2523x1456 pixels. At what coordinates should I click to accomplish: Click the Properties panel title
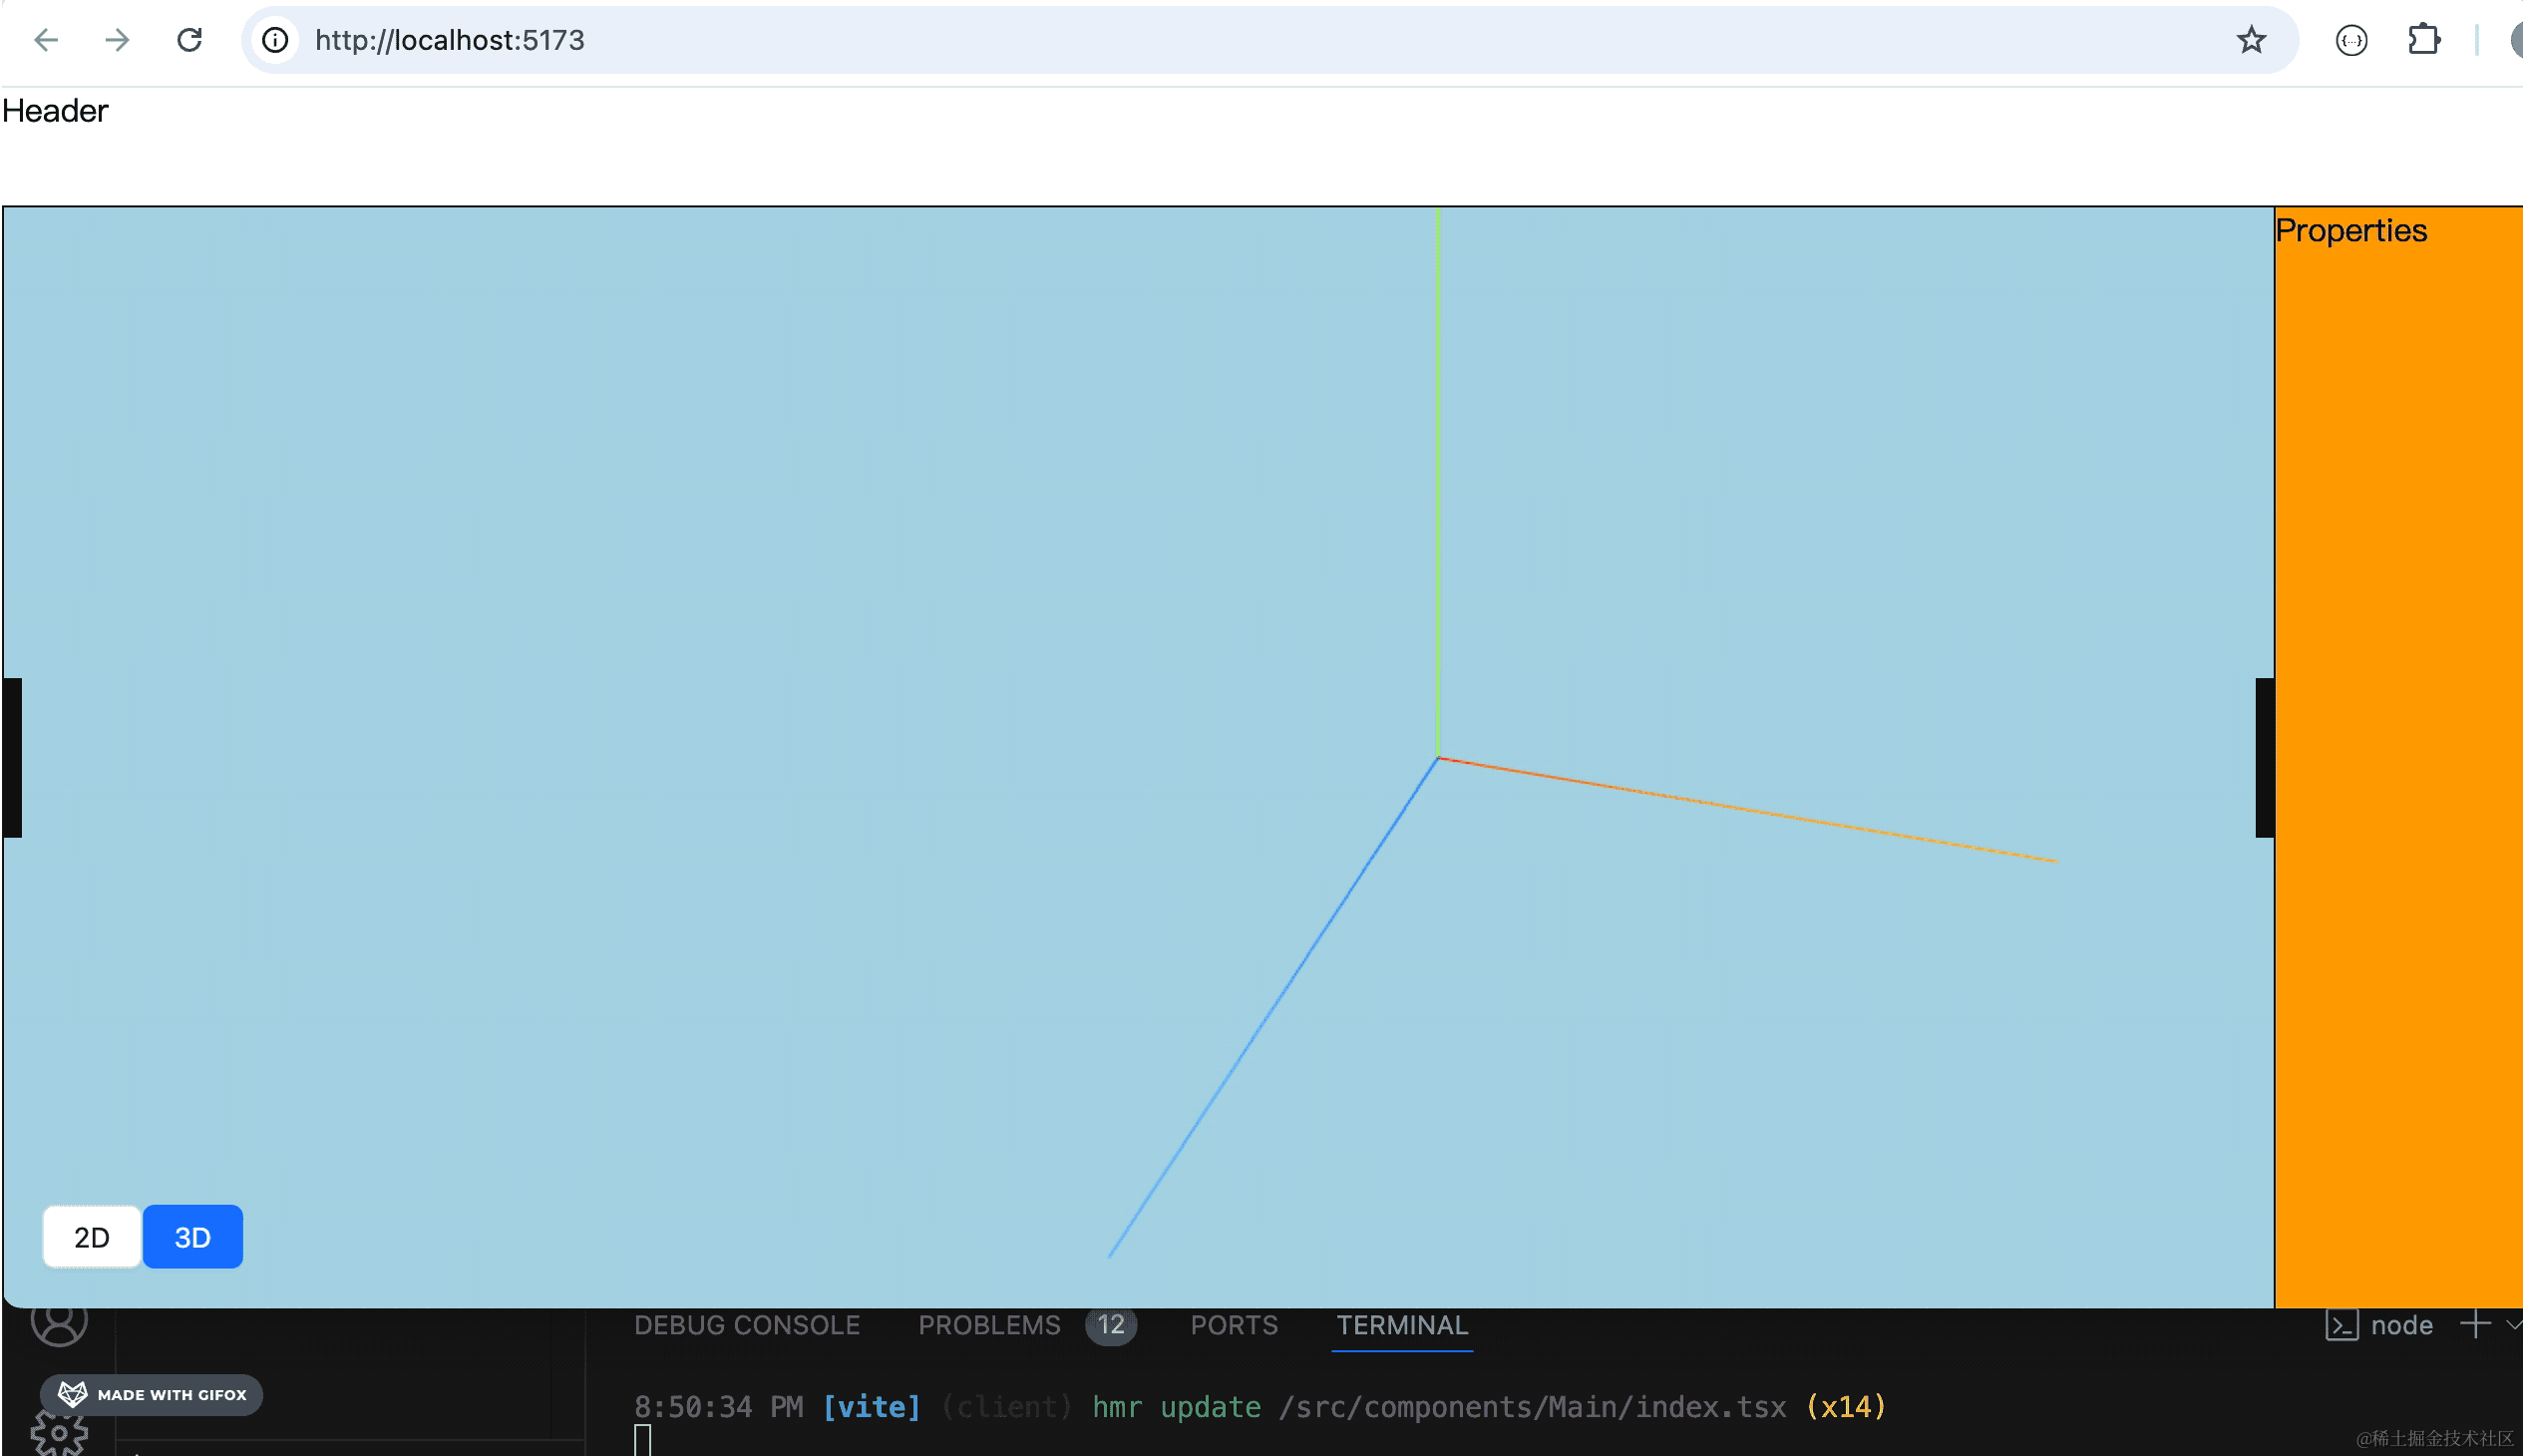click(x=2351, y=231)
